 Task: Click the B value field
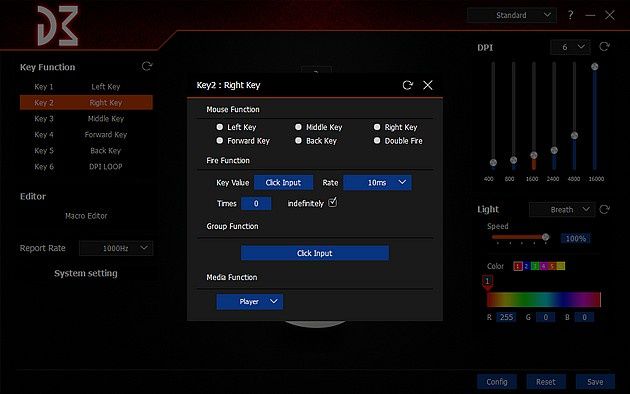point(585,317)
